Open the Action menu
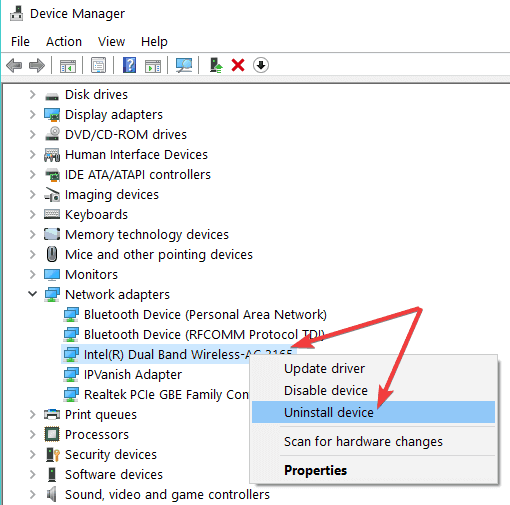 point(64,42)
